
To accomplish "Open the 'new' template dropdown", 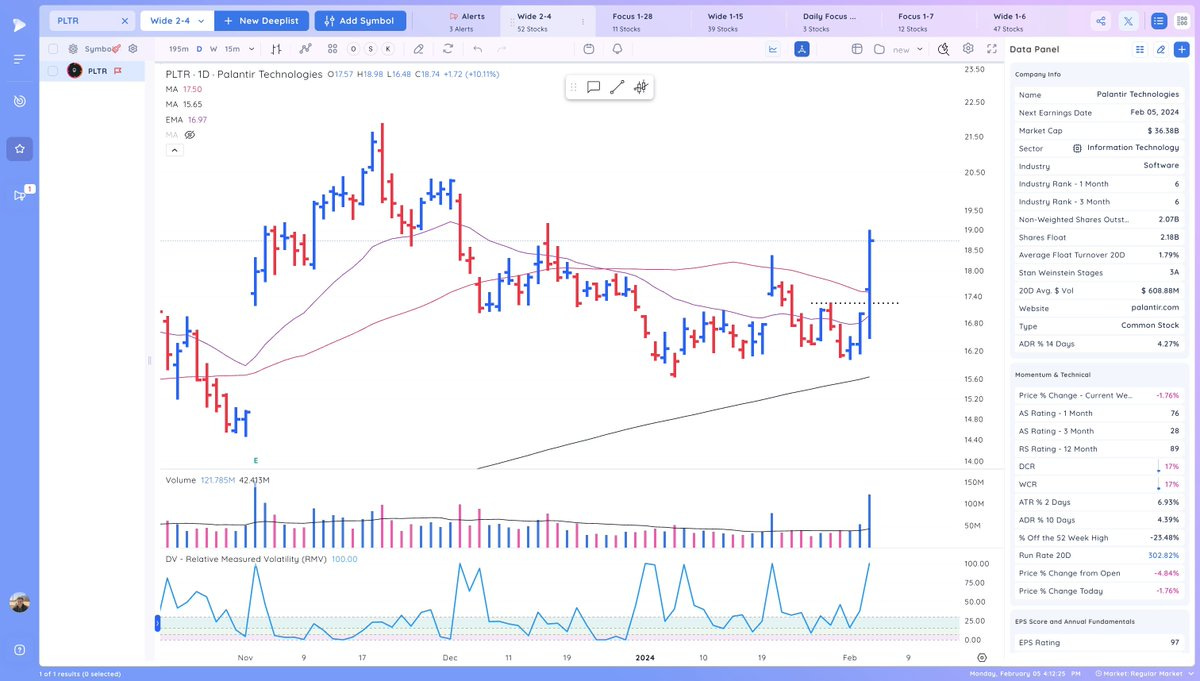I will [x=908, y=49].
